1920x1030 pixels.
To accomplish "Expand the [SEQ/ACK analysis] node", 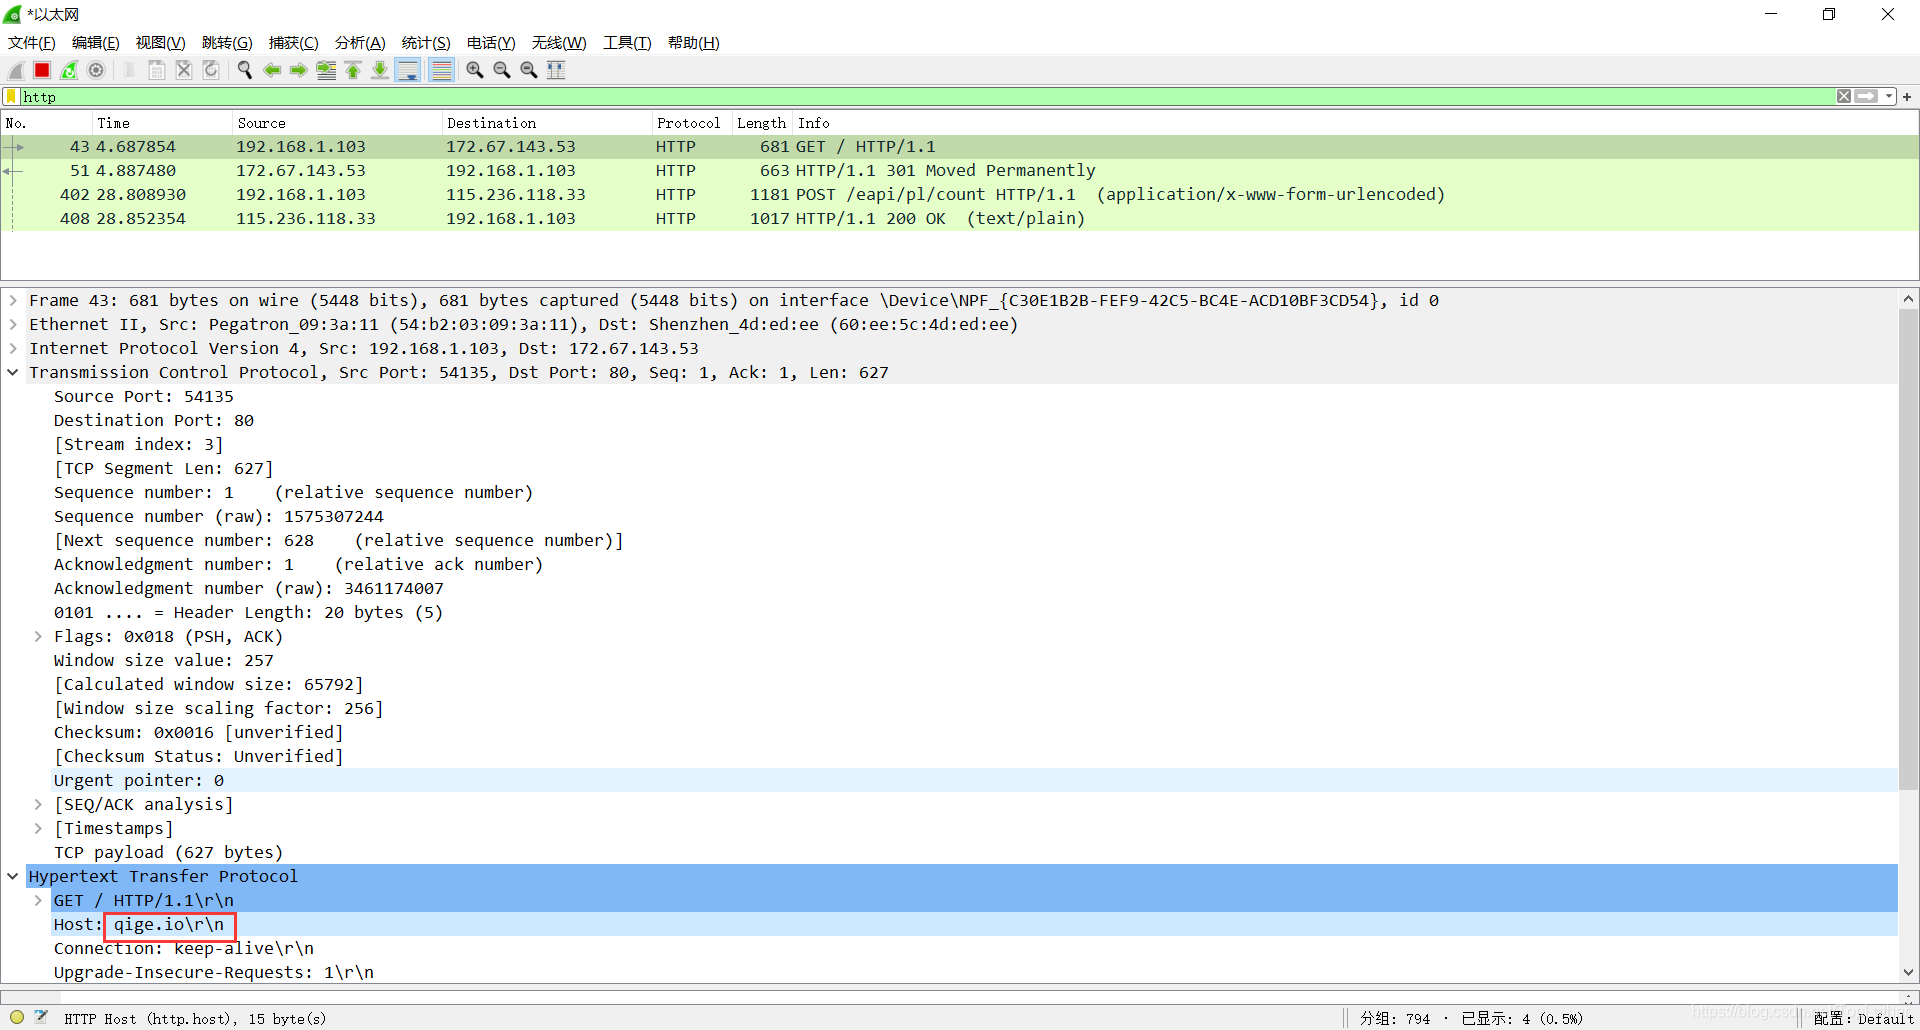I will coord(38,804).
